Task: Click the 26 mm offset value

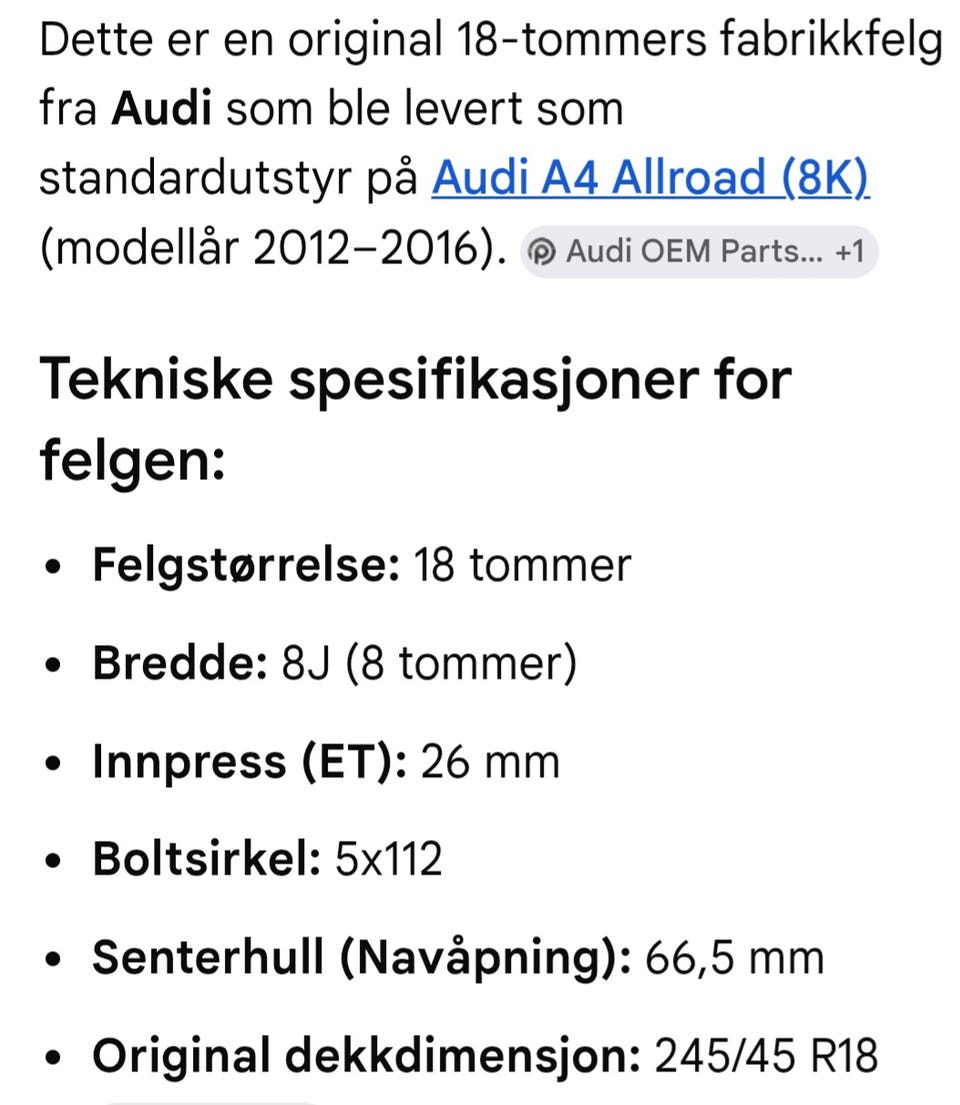Action: pos(491,762)
